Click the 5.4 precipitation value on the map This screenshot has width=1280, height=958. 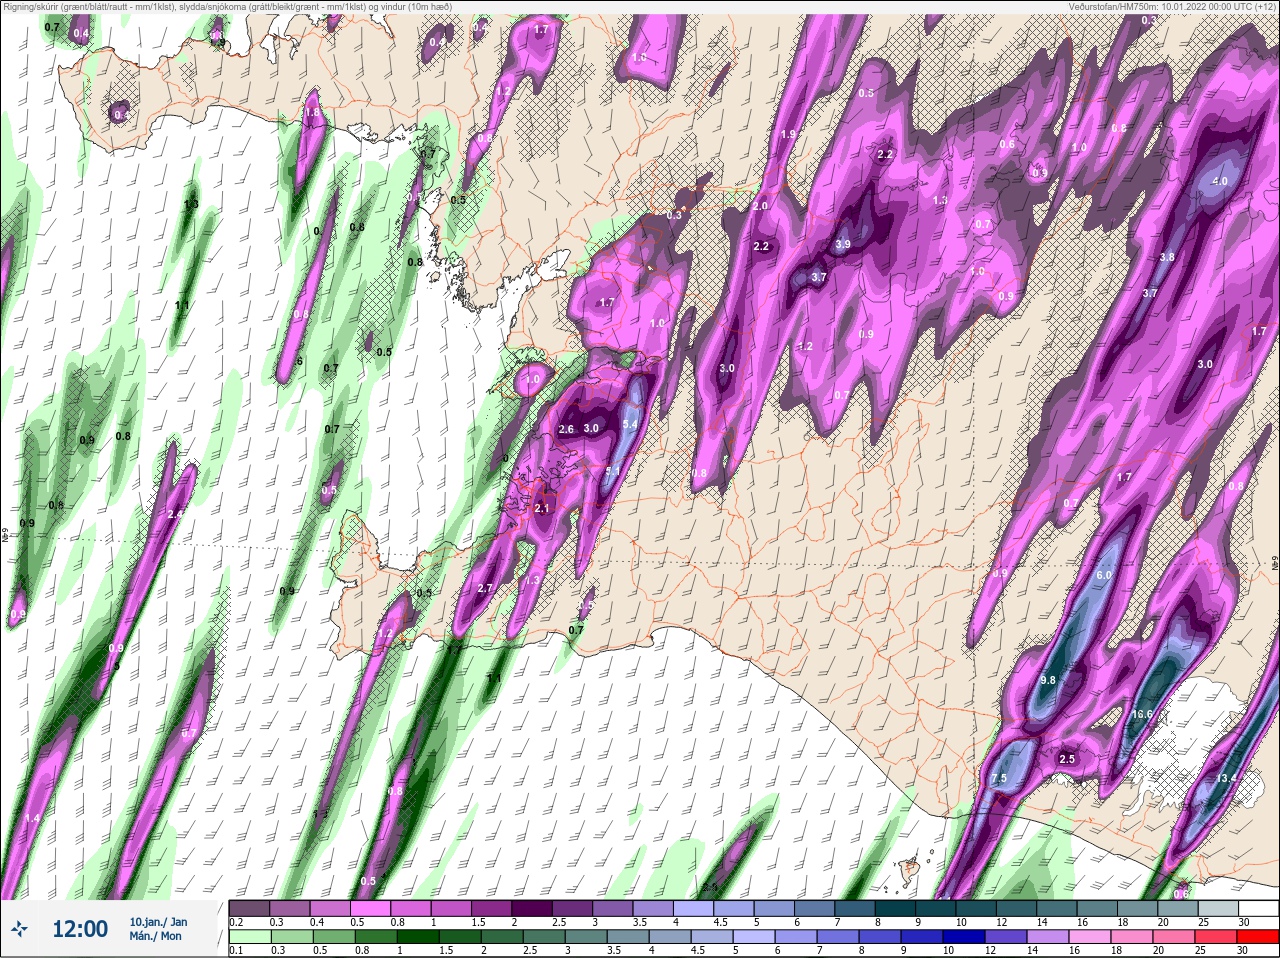(x=629, y=425)
